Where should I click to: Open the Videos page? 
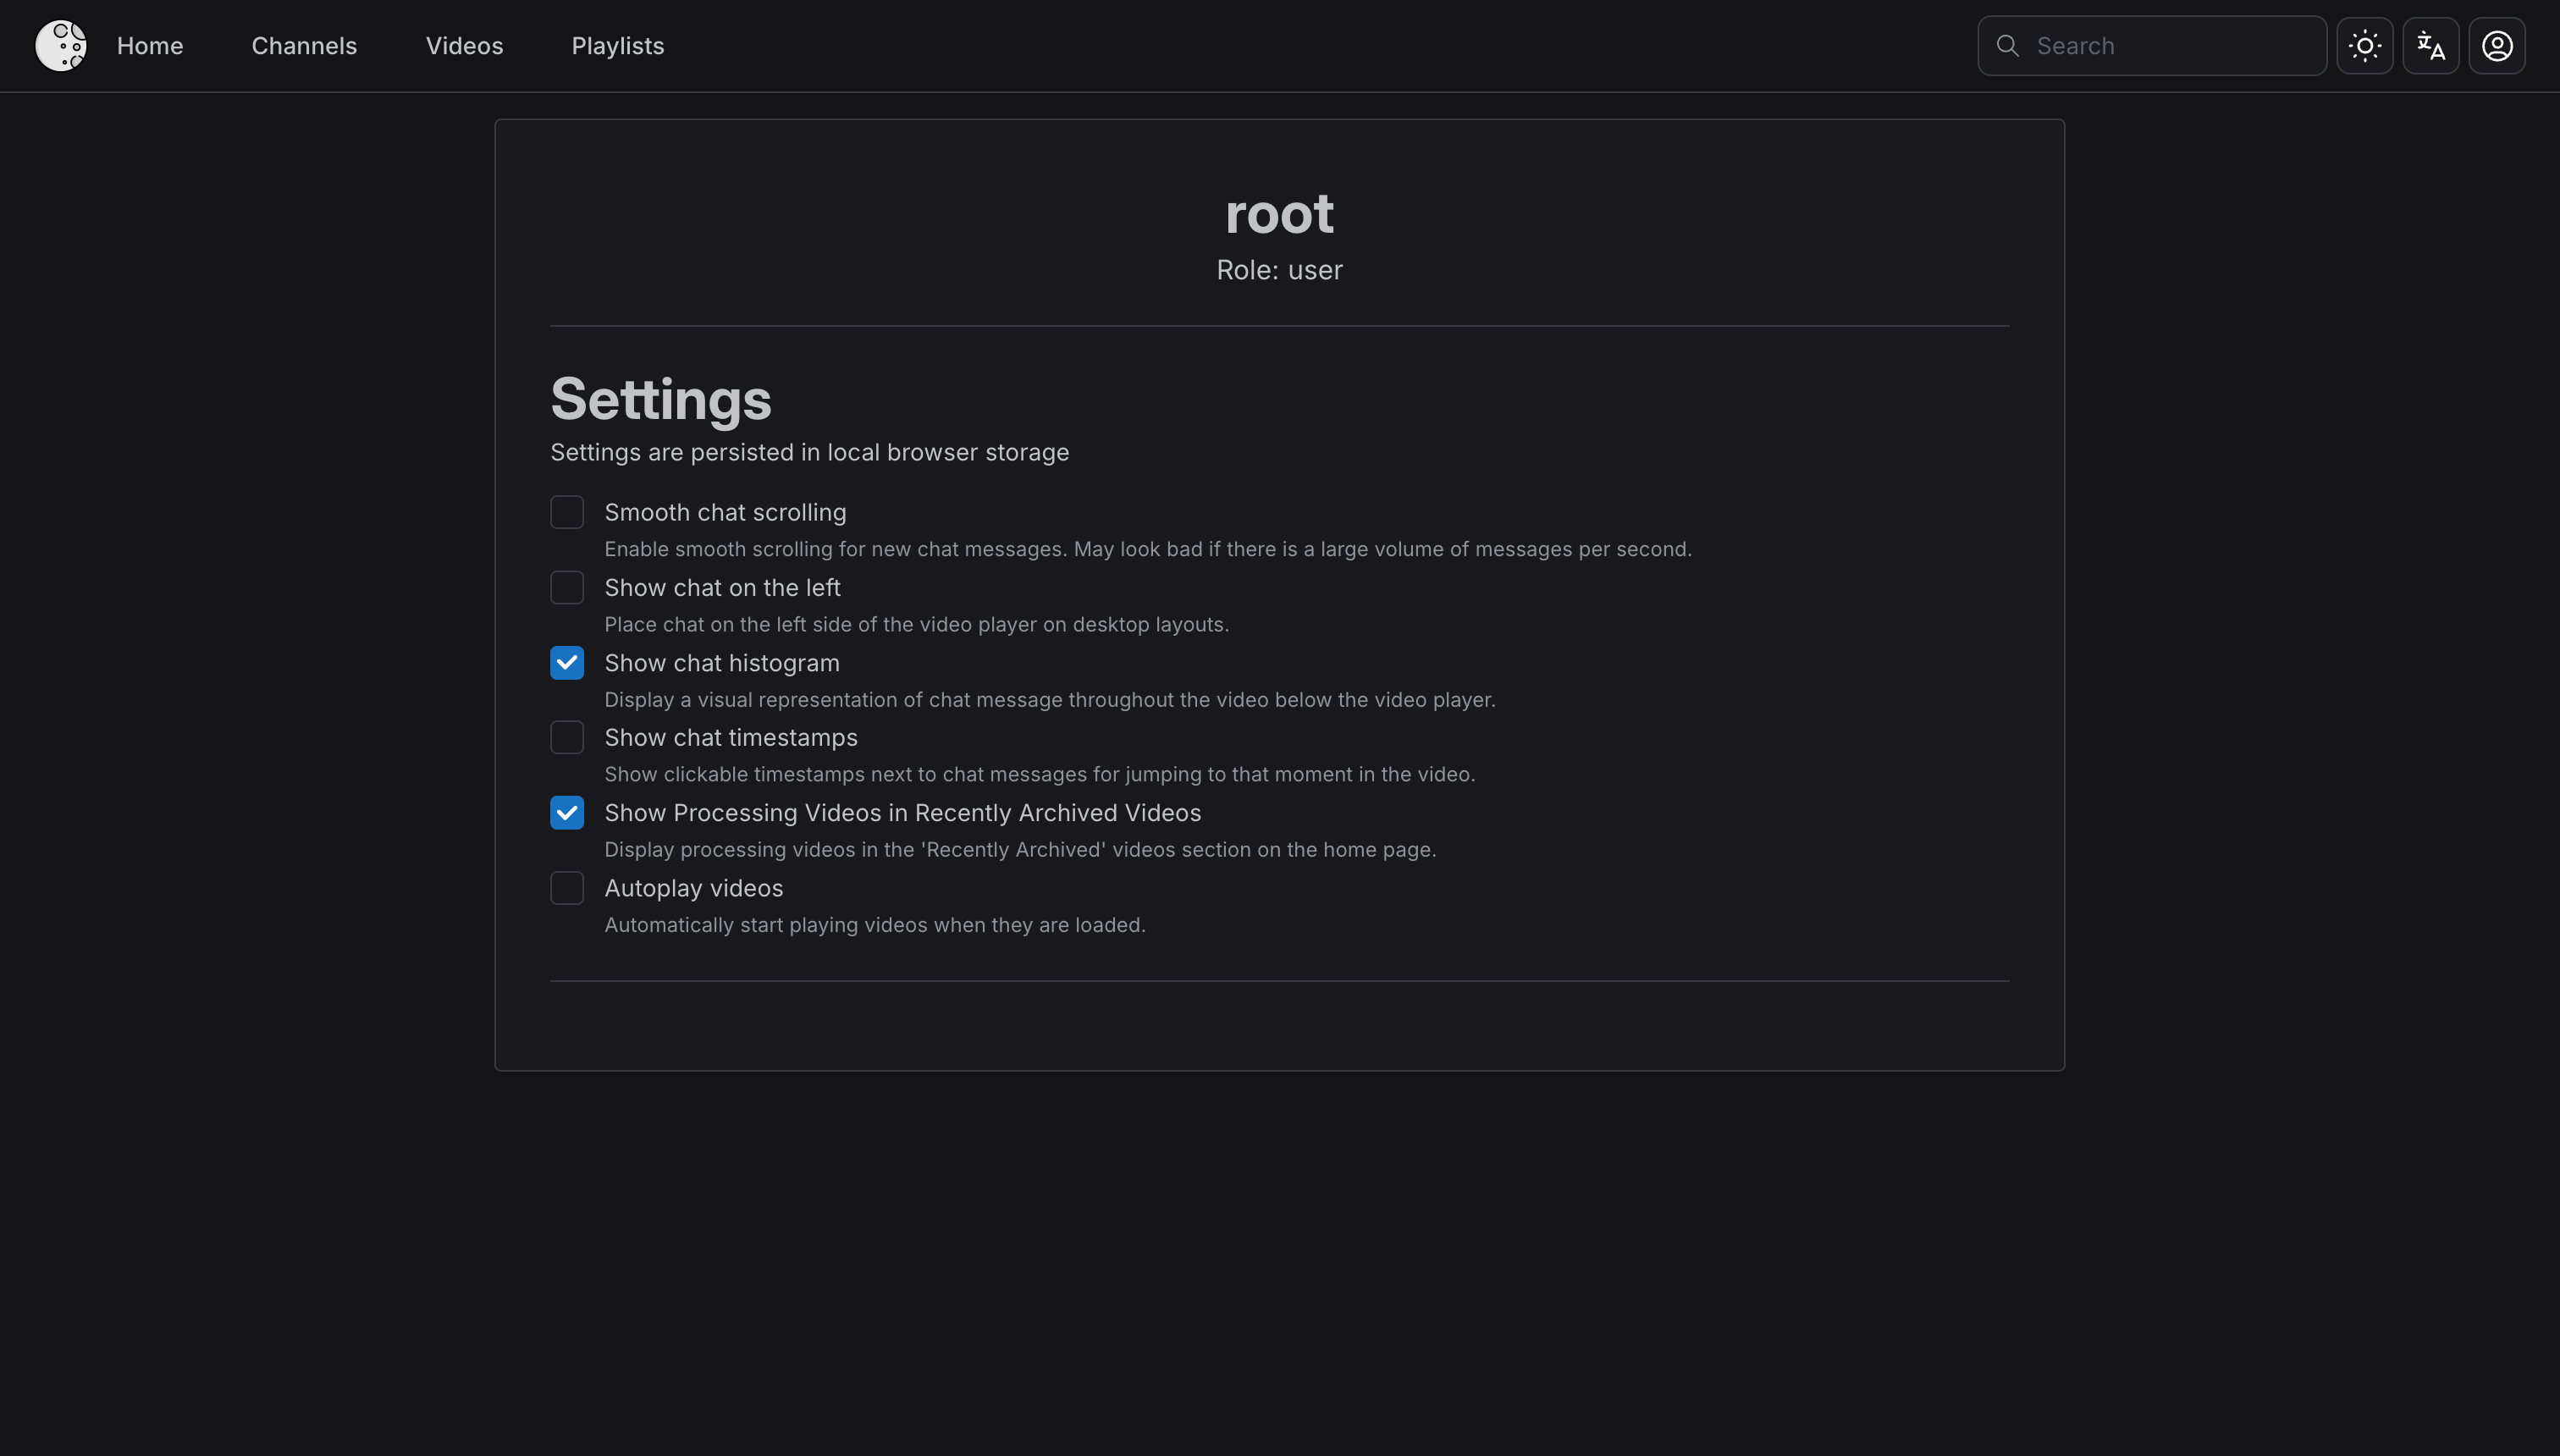pos(464,46)
